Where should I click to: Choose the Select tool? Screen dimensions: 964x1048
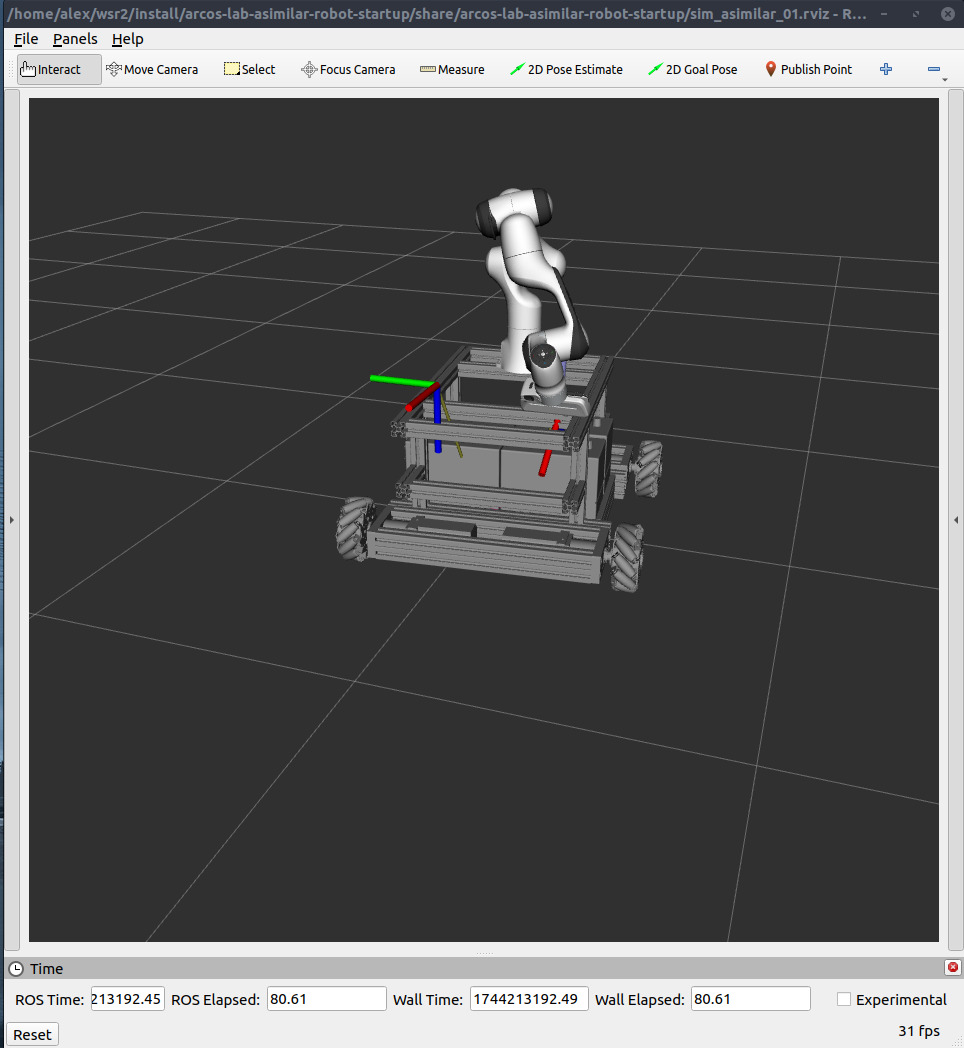[248, 69]
